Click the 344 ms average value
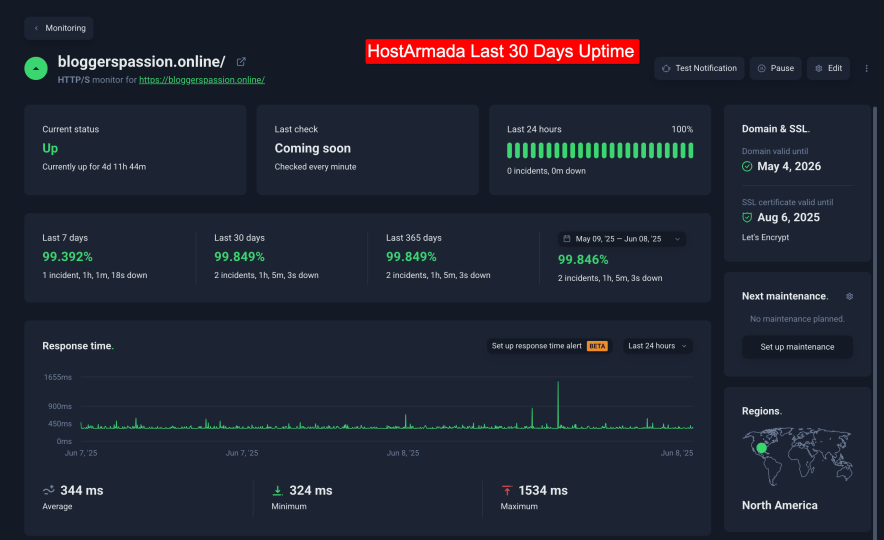Screen dimensions: 884x540 (82, 490)
